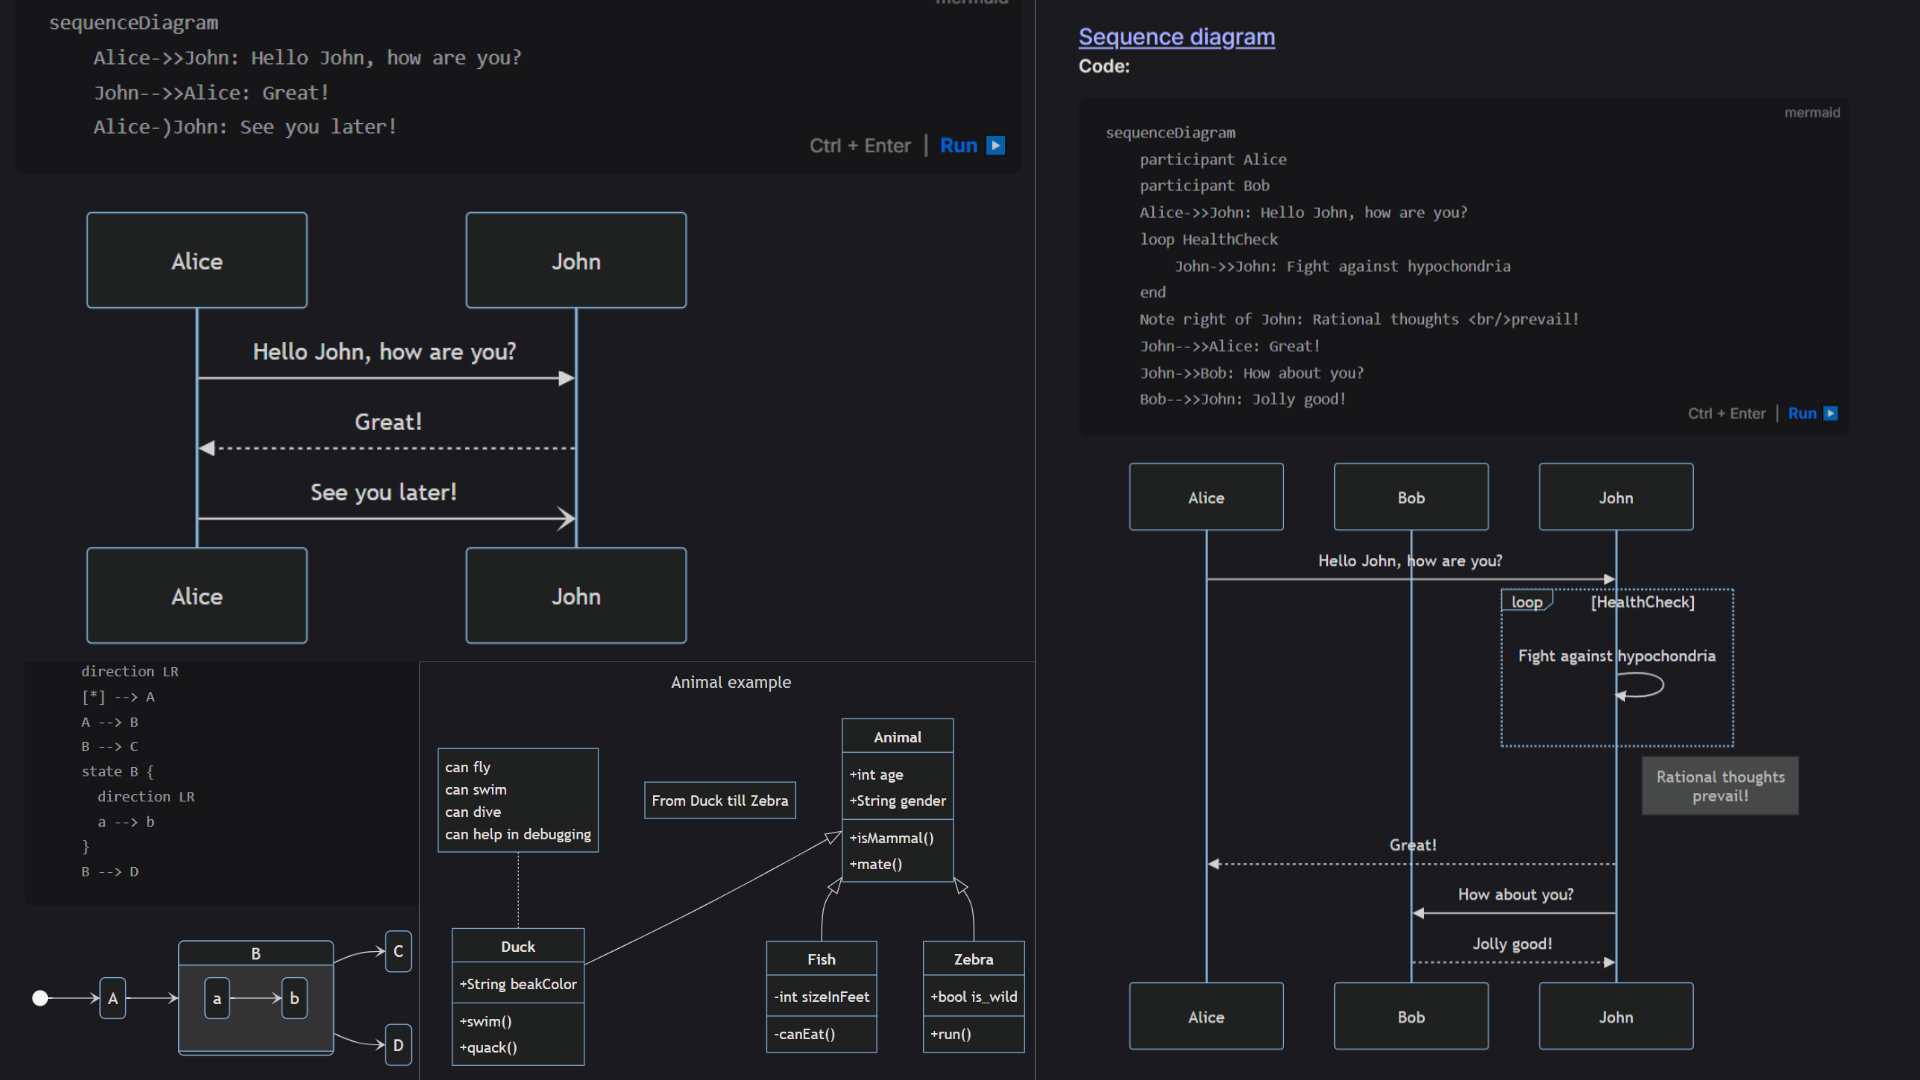Click the '[*] --> A' code line

point(118,697)
